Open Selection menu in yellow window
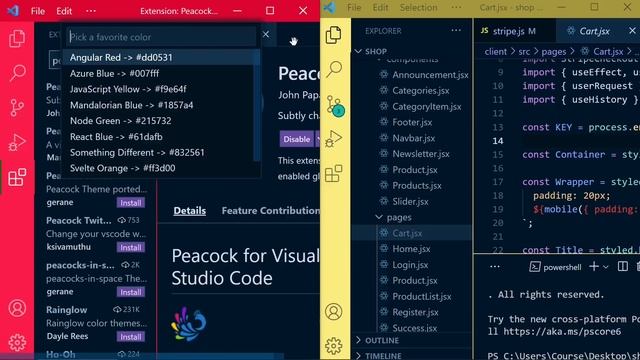This screenshot has width=640, height=360. [418, 7]
